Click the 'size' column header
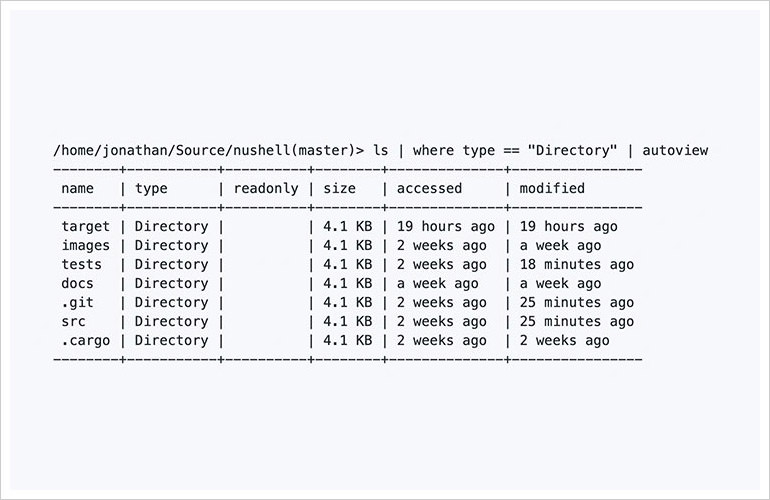Image resolution: width=770 pixels, height=500 pixels. click(339, 188)
